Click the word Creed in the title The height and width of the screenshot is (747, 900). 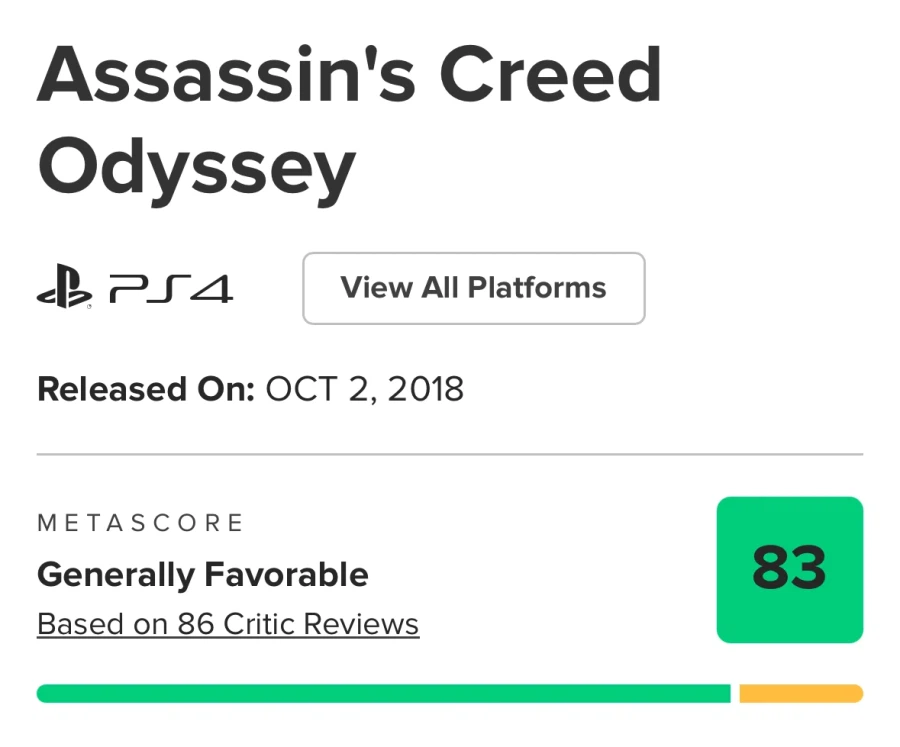[551, 77]
